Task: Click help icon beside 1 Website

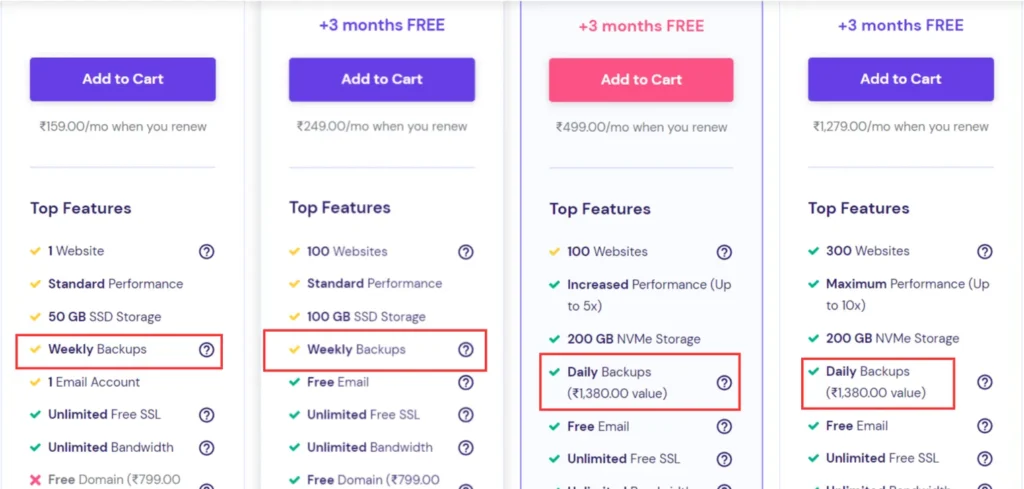Action: point(206,251)
